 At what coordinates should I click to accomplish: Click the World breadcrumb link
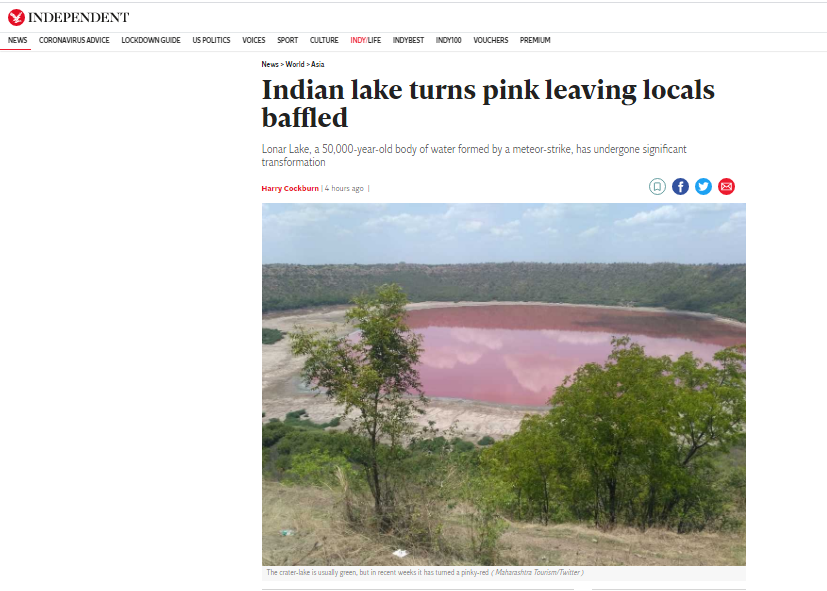(295, 64)
